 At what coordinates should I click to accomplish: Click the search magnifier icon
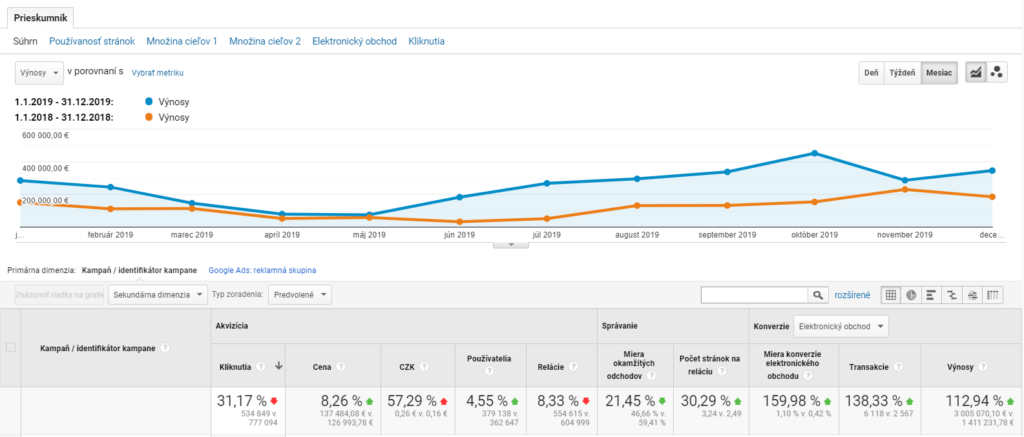pyautogui.click(x=819, y=295)
